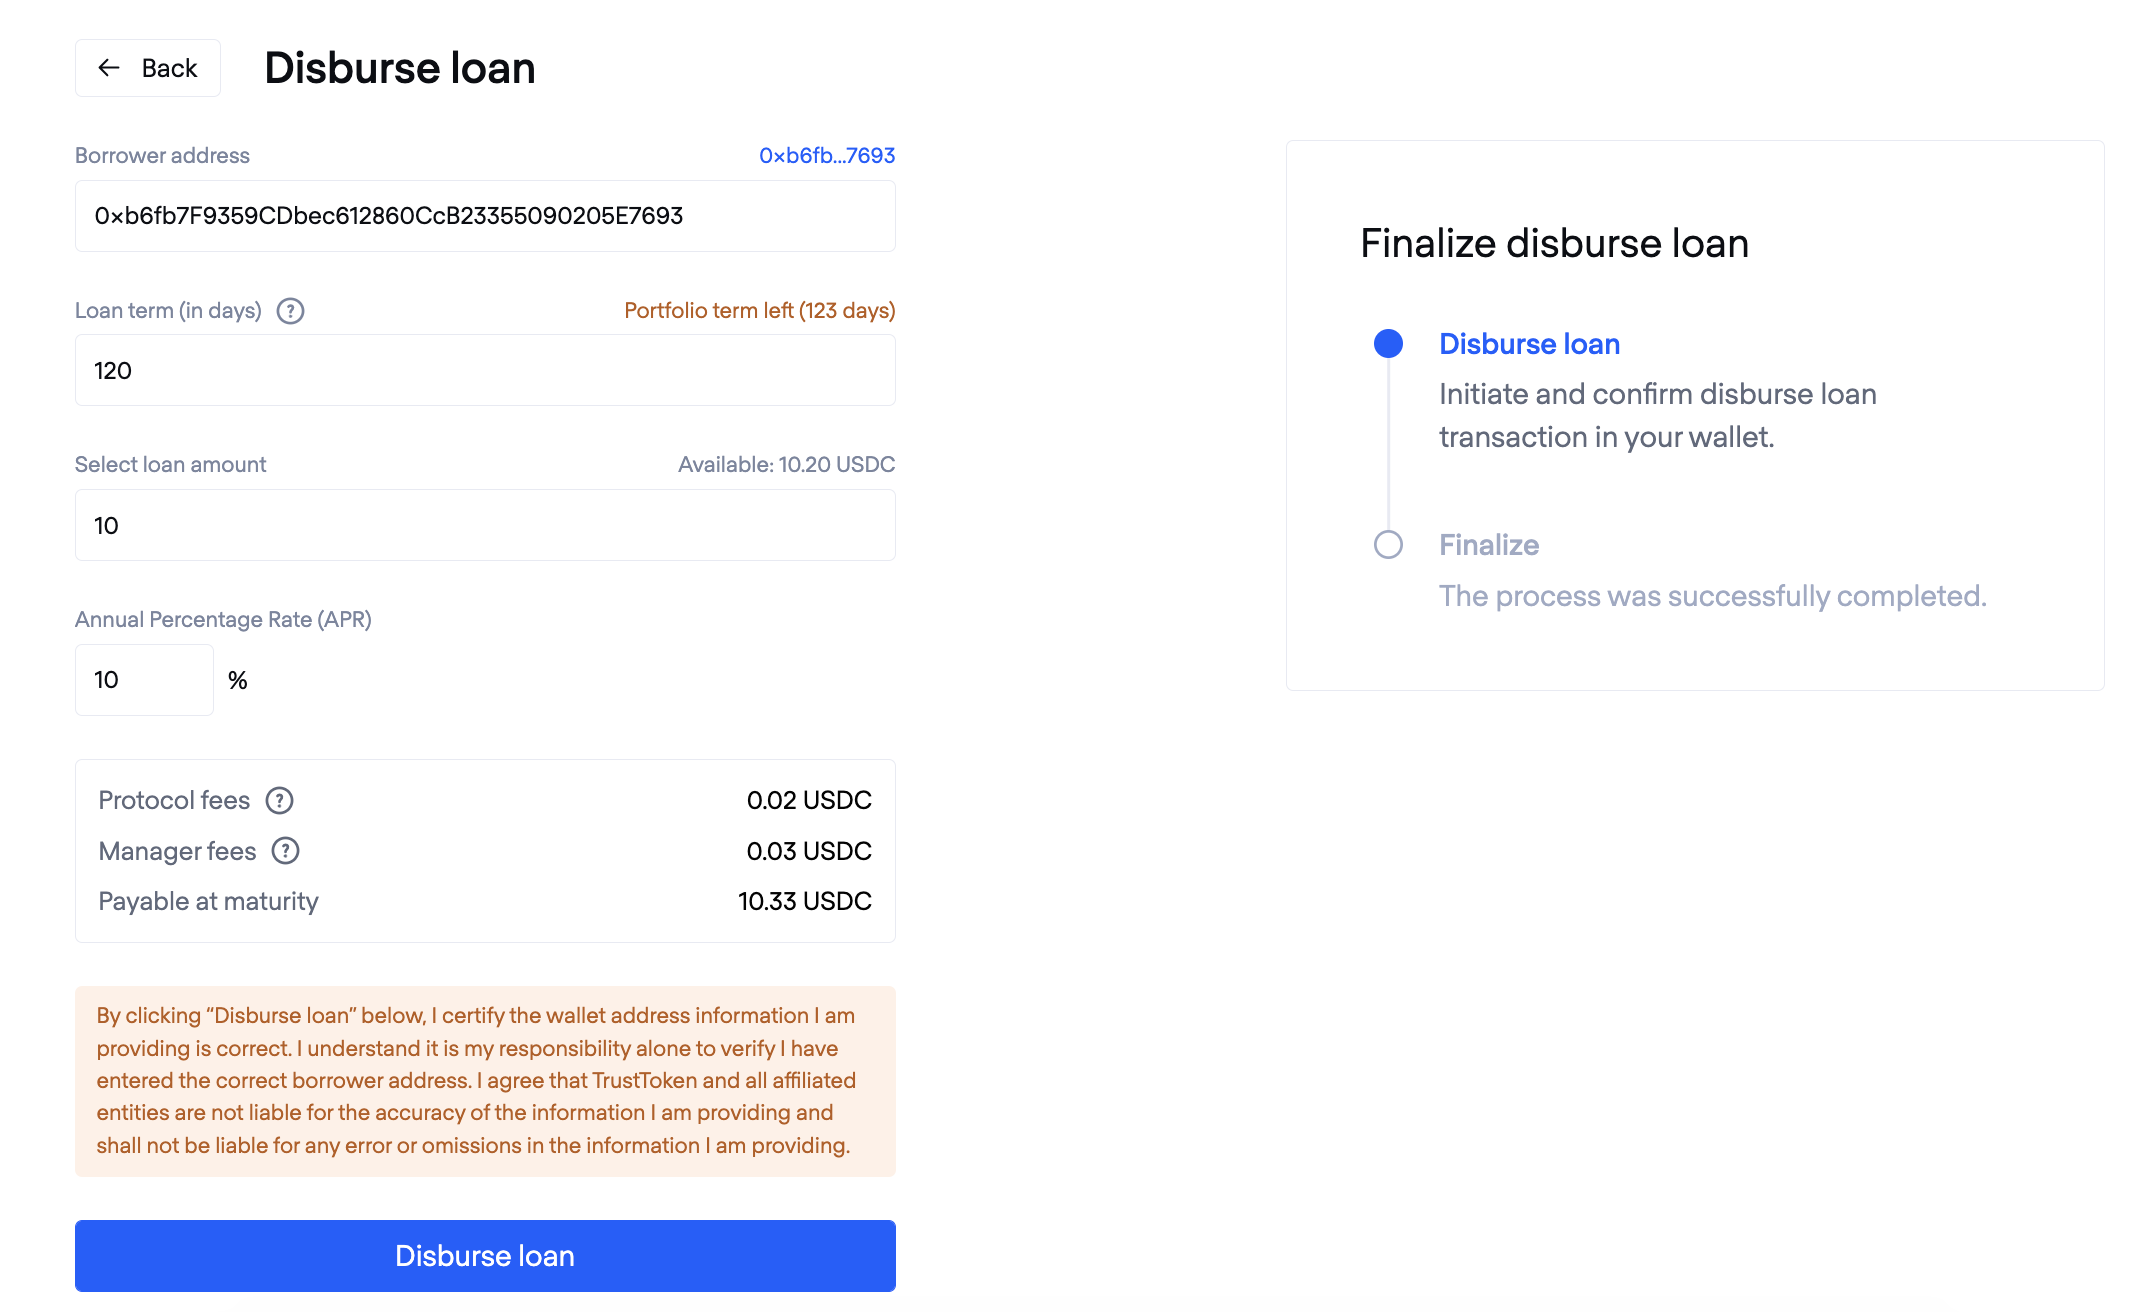
Task: Select the filled Disburse loan step circle
Action: [1388, 344]
